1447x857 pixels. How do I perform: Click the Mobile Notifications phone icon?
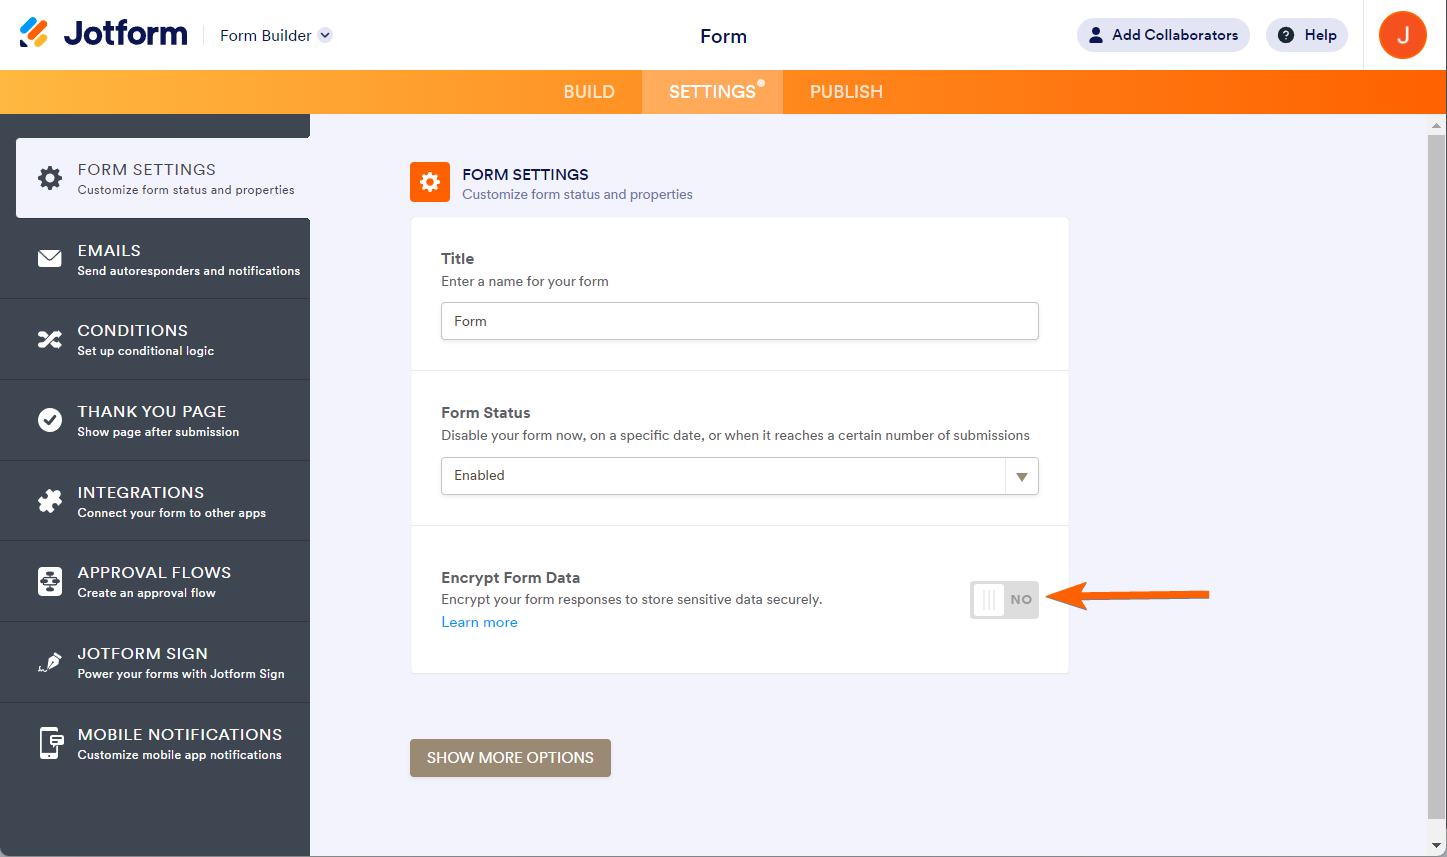(50, 743)
